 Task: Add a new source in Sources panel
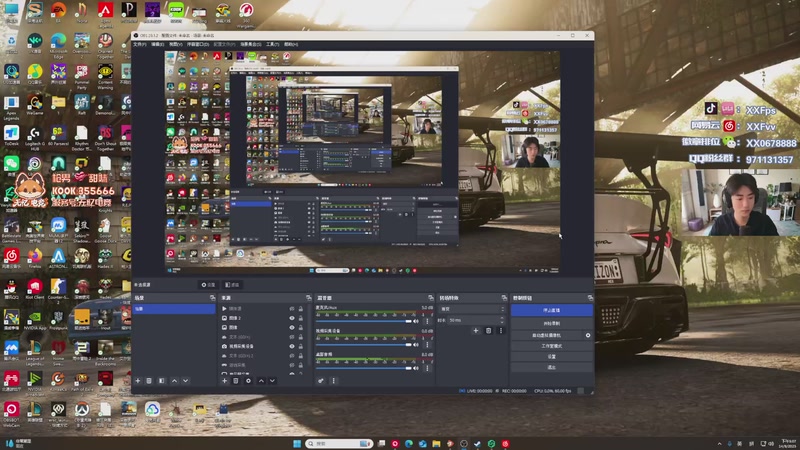click(x=224, y=381)
